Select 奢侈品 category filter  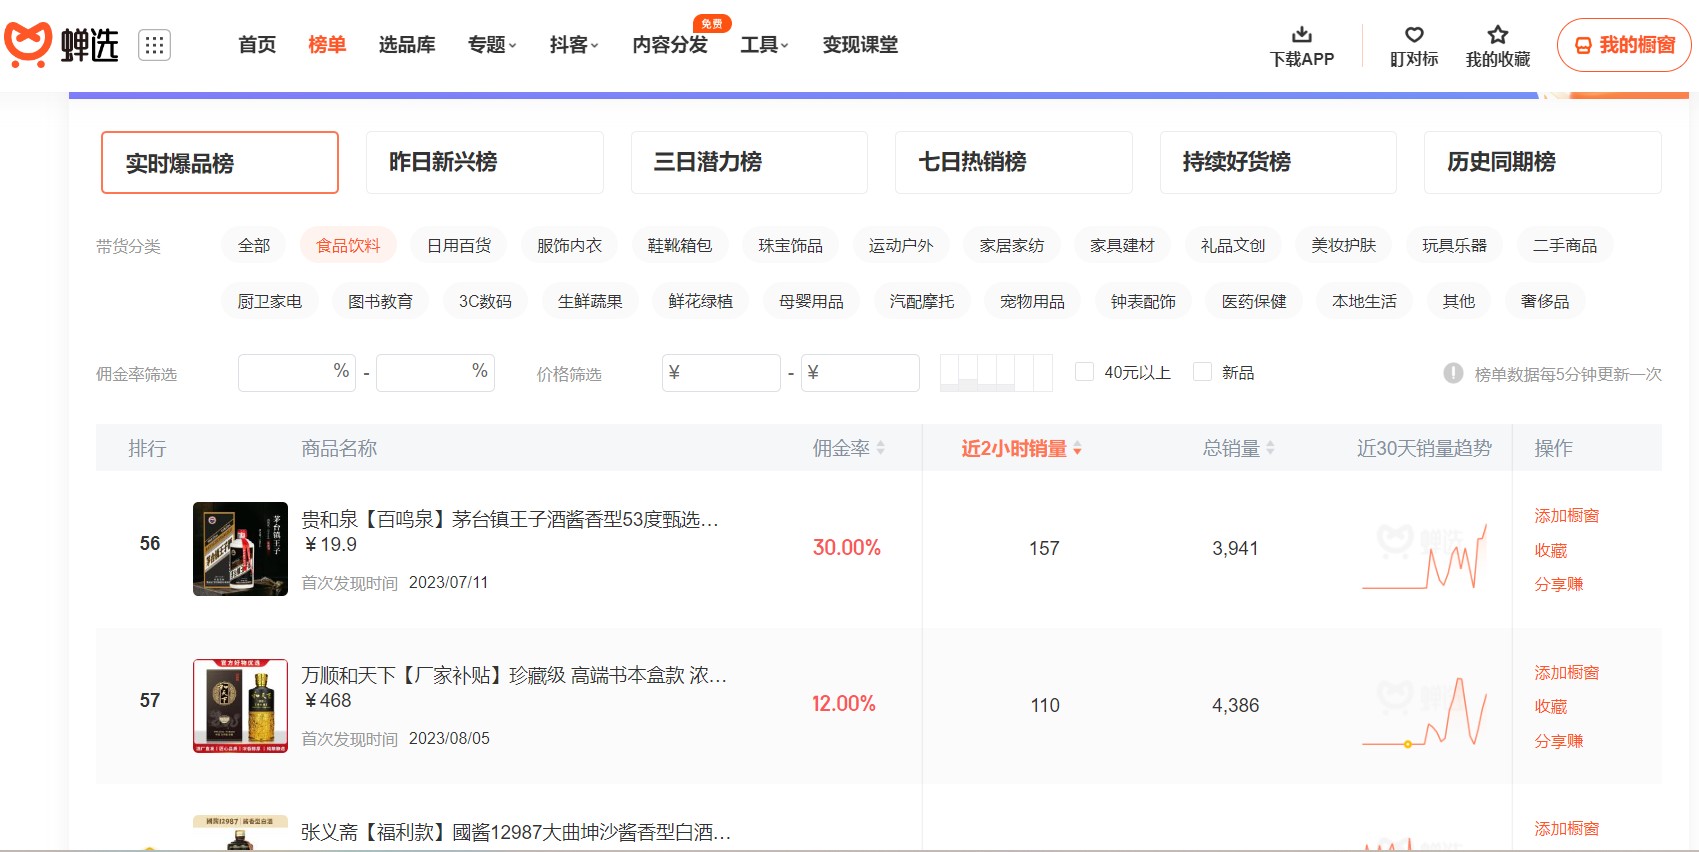coord(1545,301)
